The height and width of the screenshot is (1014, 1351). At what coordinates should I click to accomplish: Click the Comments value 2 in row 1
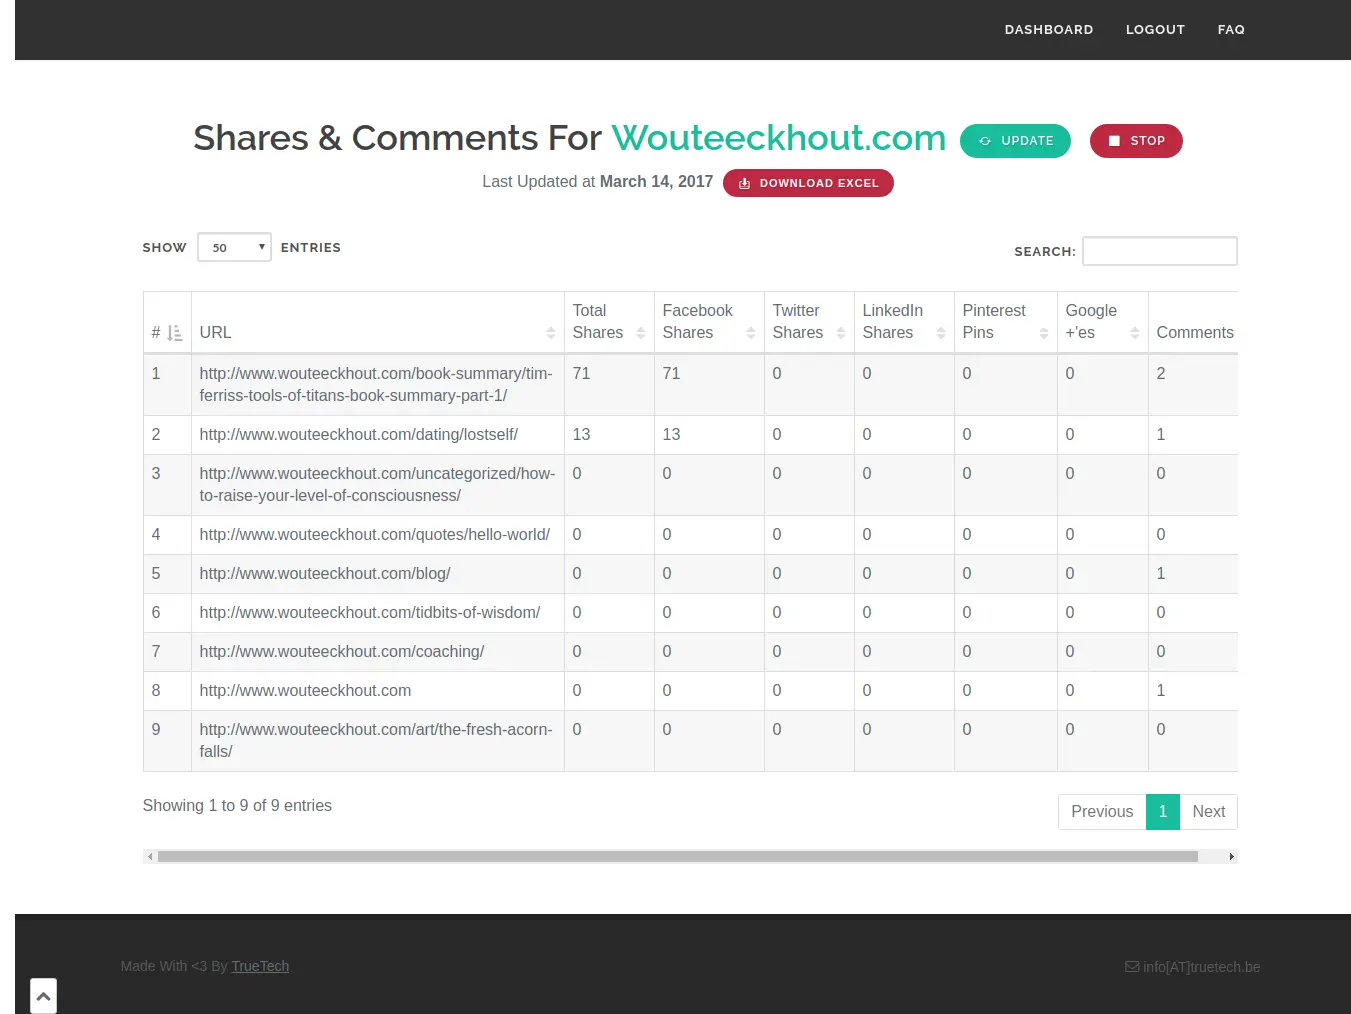(x=1161, y=374)
